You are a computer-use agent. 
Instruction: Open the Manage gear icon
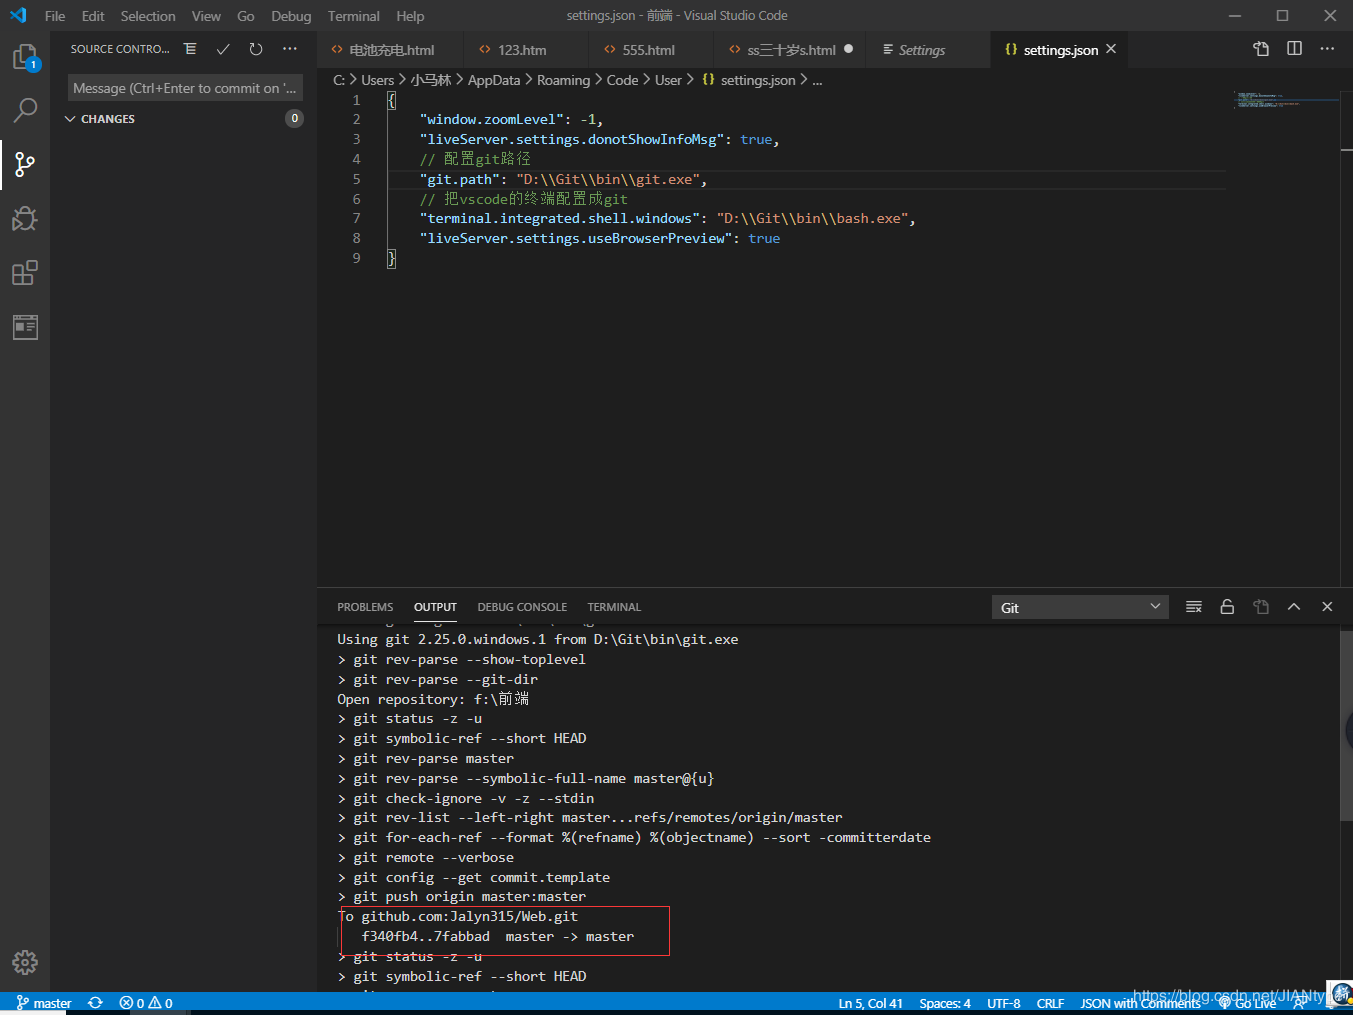click(24, 962)
